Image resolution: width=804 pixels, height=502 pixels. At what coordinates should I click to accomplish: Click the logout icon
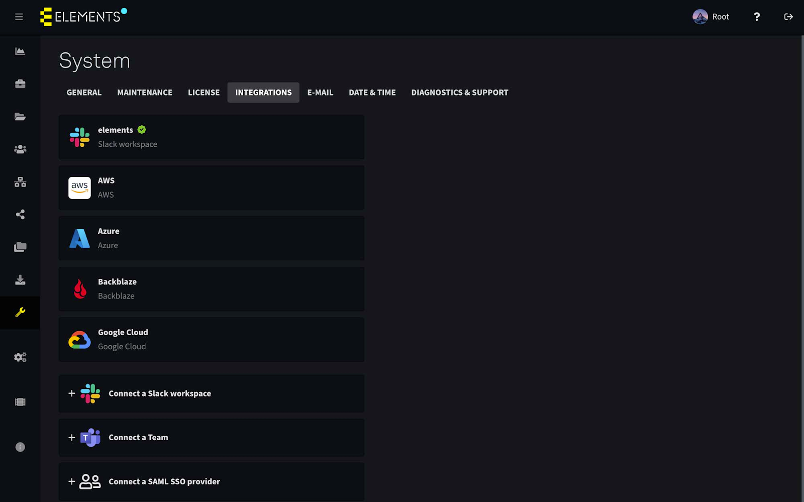pos(788,17)
